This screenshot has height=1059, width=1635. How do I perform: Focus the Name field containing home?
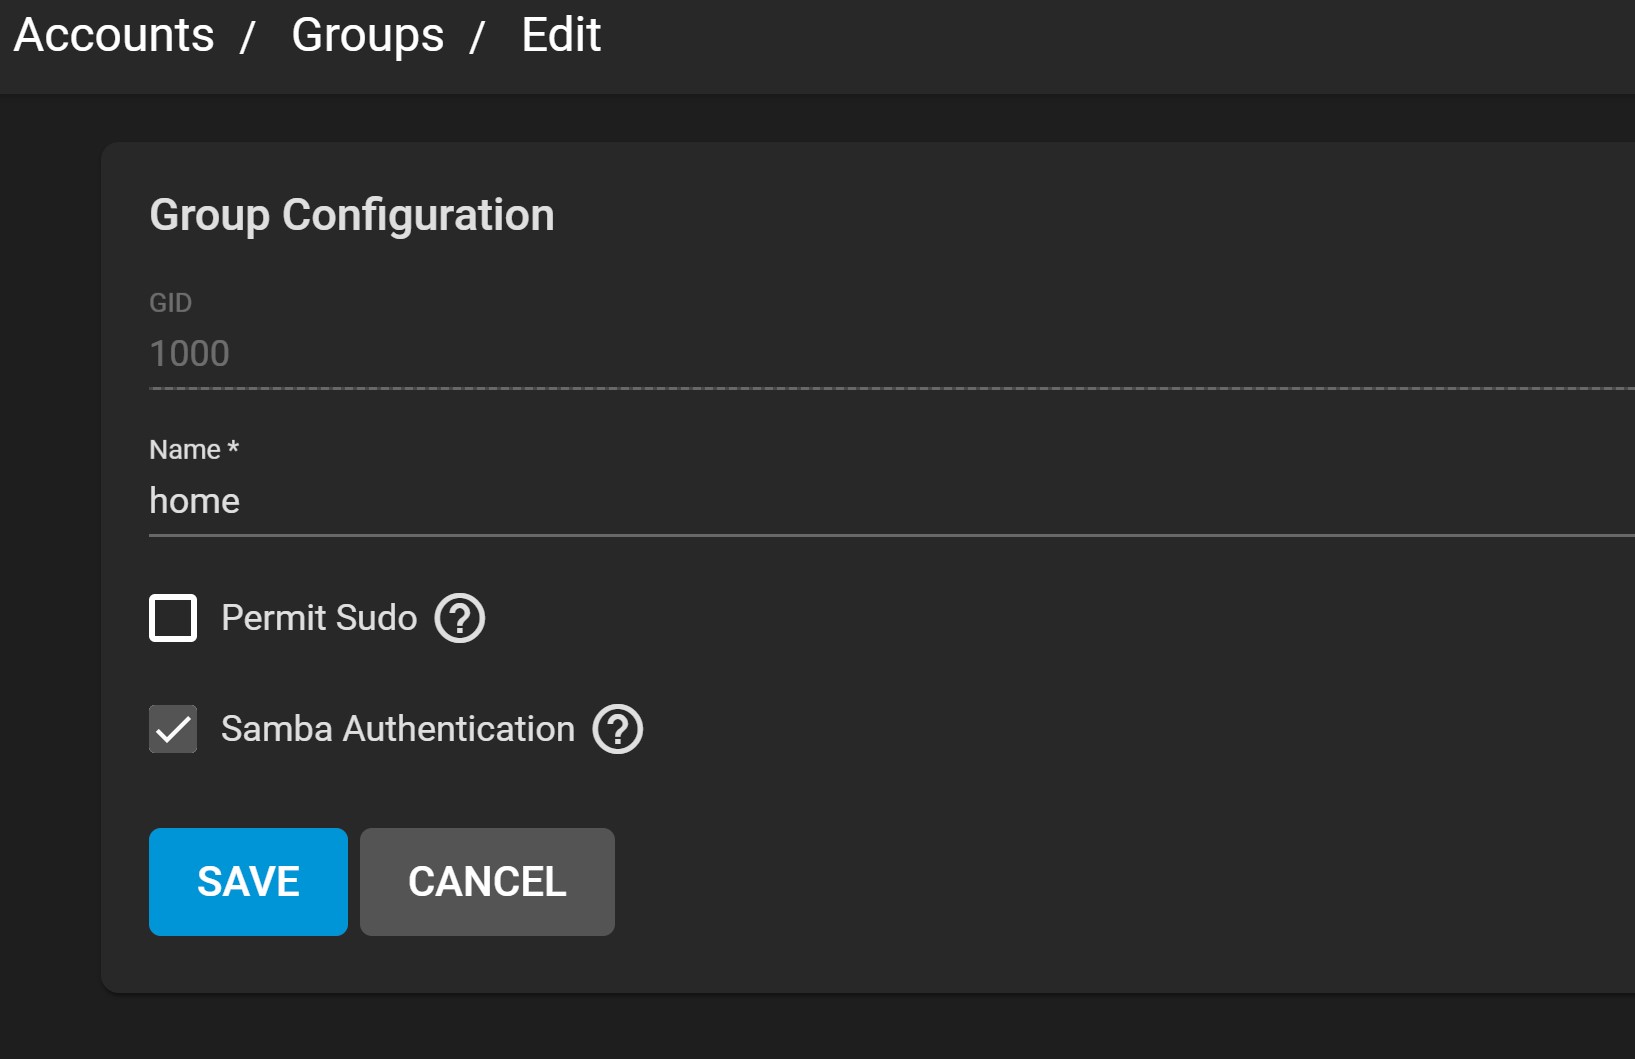(x=800, y=501)
